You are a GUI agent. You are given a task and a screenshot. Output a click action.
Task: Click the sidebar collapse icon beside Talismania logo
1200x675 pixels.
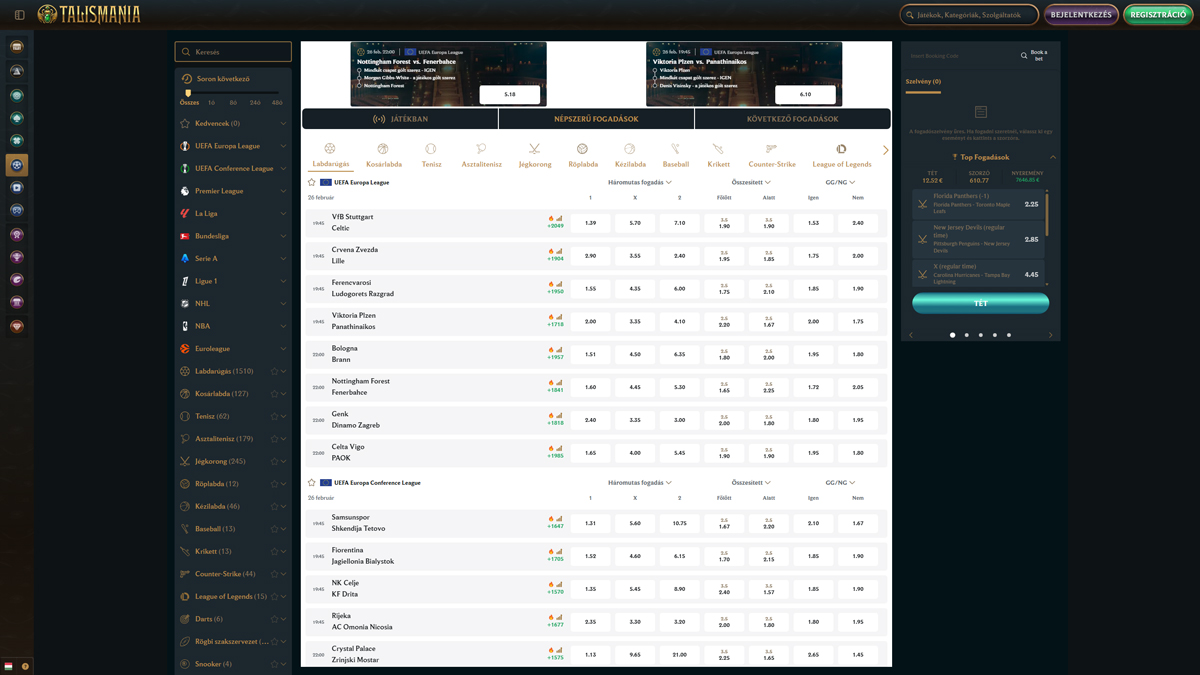19,15
